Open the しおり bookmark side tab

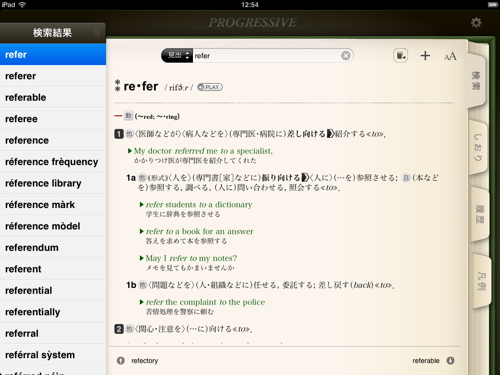(x=478, y=147)
